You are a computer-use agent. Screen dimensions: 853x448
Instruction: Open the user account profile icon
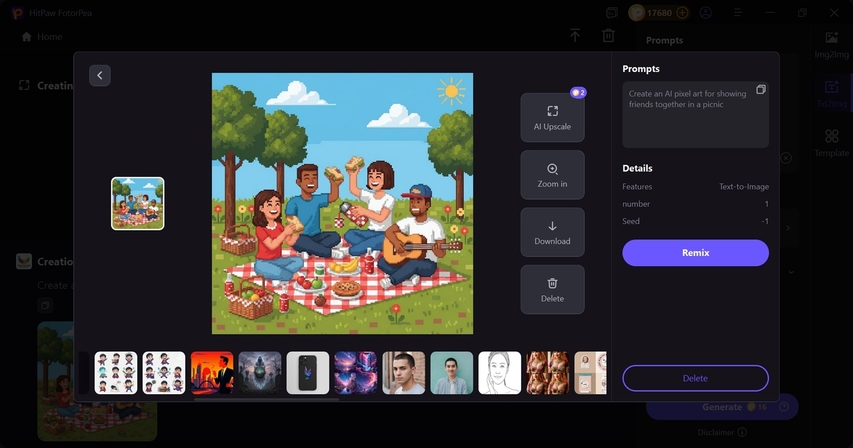coord(706,13)
